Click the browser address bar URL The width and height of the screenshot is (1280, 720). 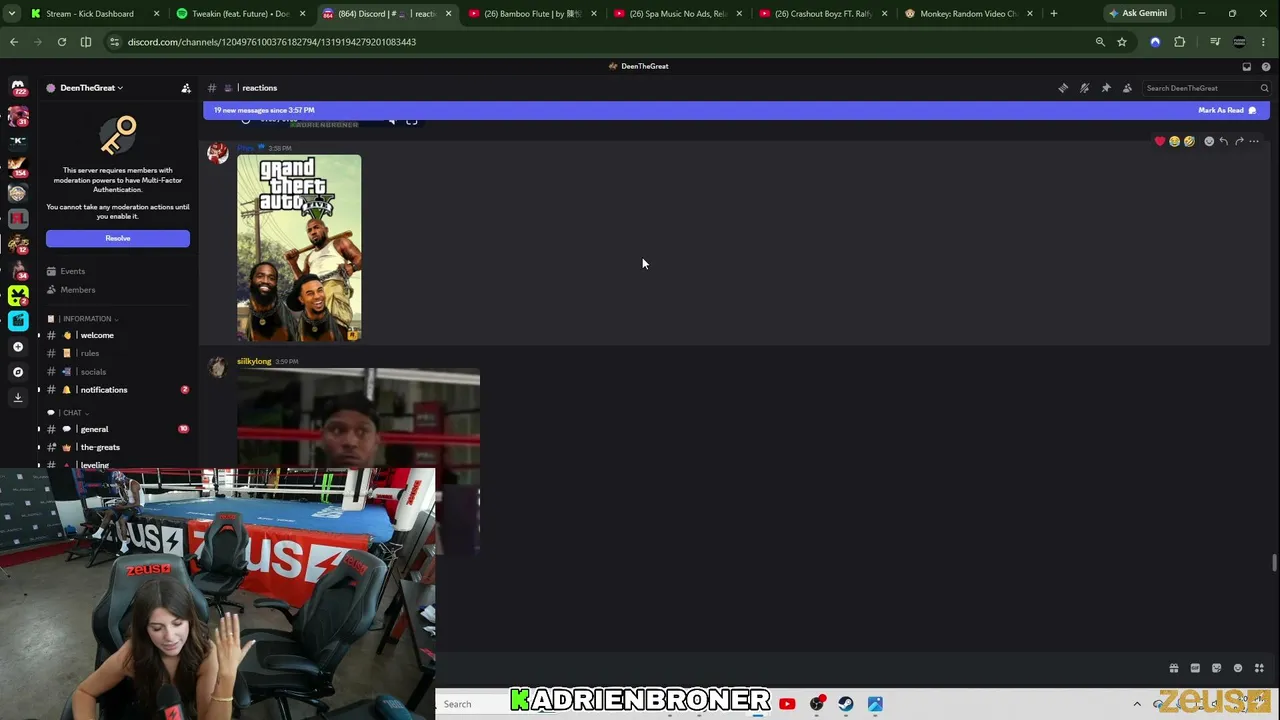coord(271,42)
